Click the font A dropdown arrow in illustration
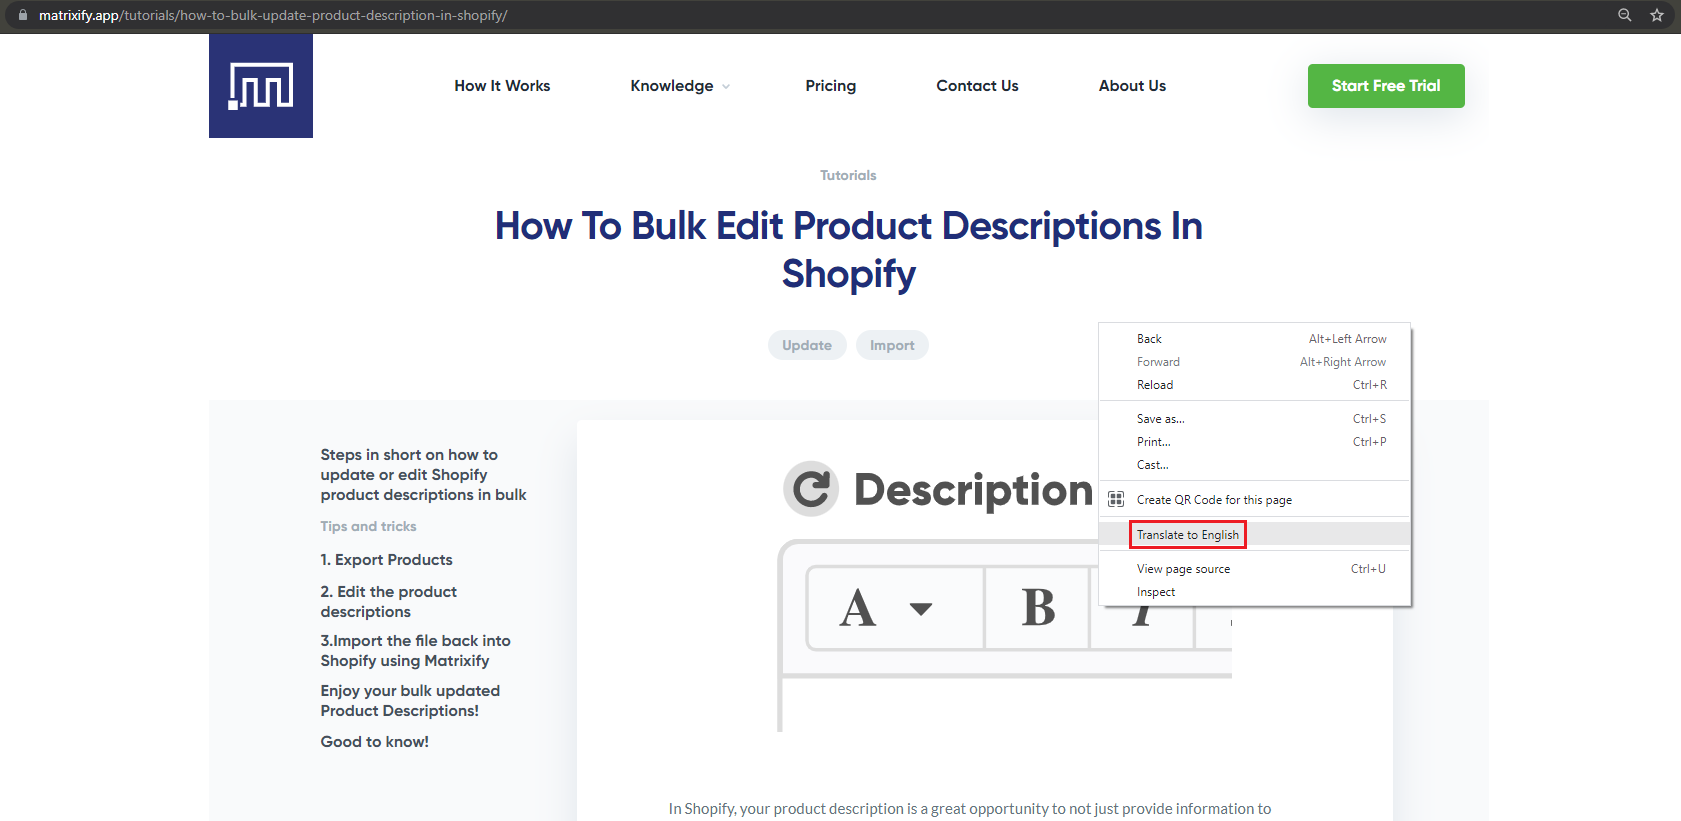This screenshot has height=821, width=1681. coord(921,608)
